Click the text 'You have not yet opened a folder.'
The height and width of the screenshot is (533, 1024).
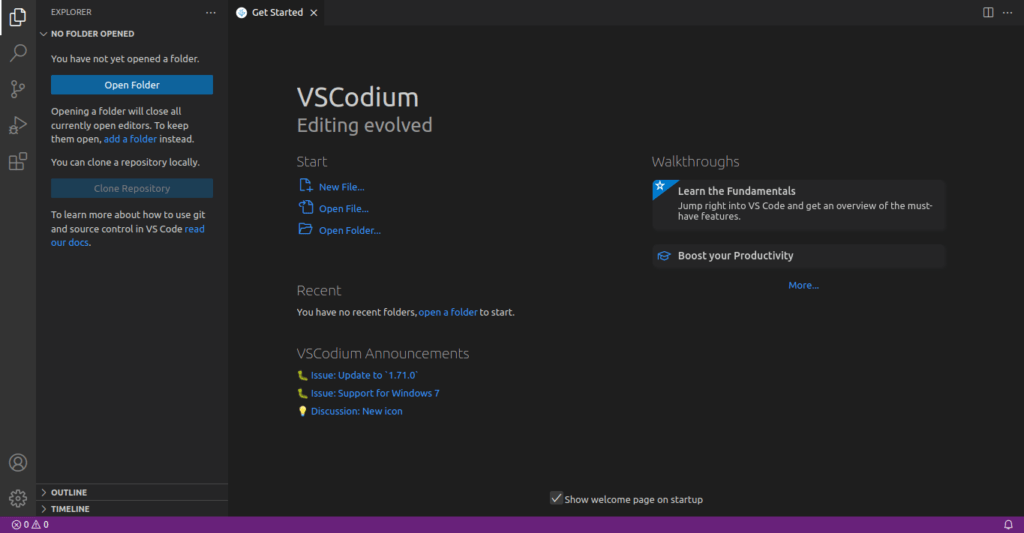[125, 59]
